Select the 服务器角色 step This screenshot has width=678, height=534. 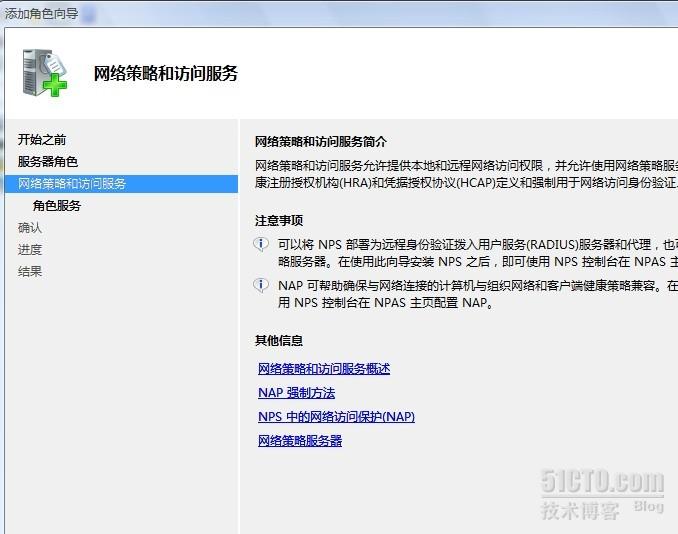(48, 161)
